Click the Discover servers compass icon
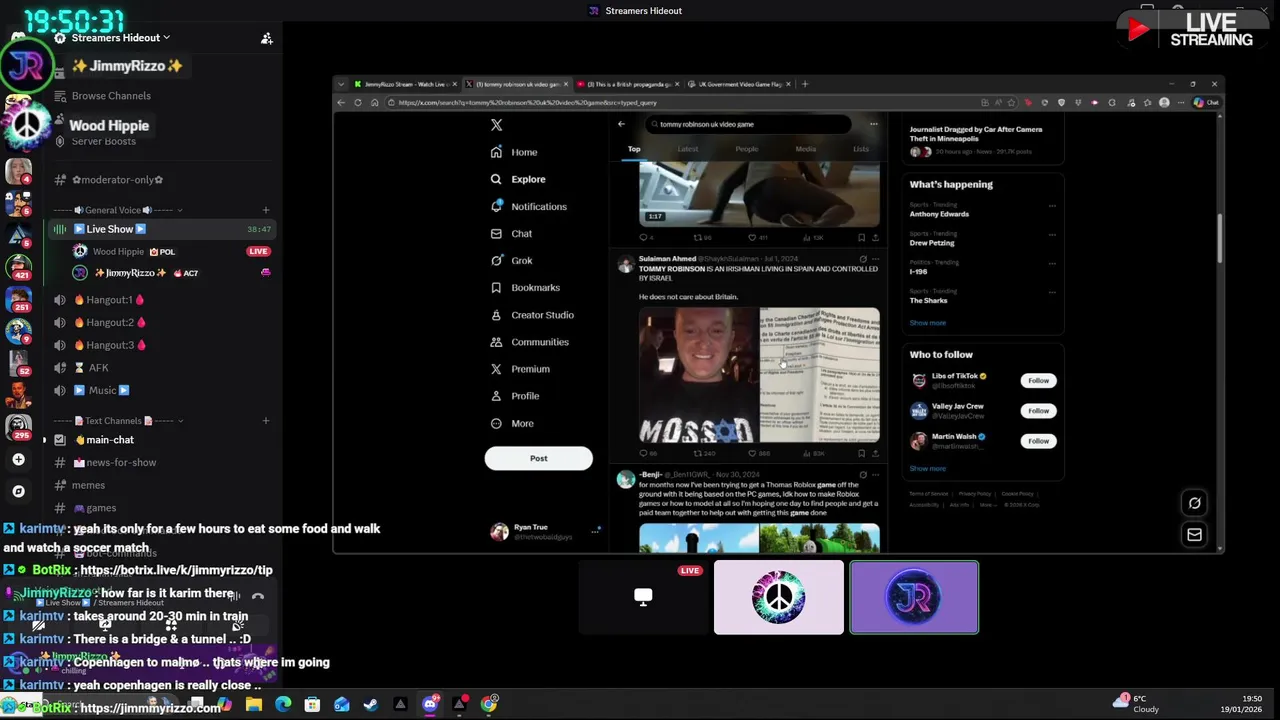1280x720 pixels. coord(18,491)
